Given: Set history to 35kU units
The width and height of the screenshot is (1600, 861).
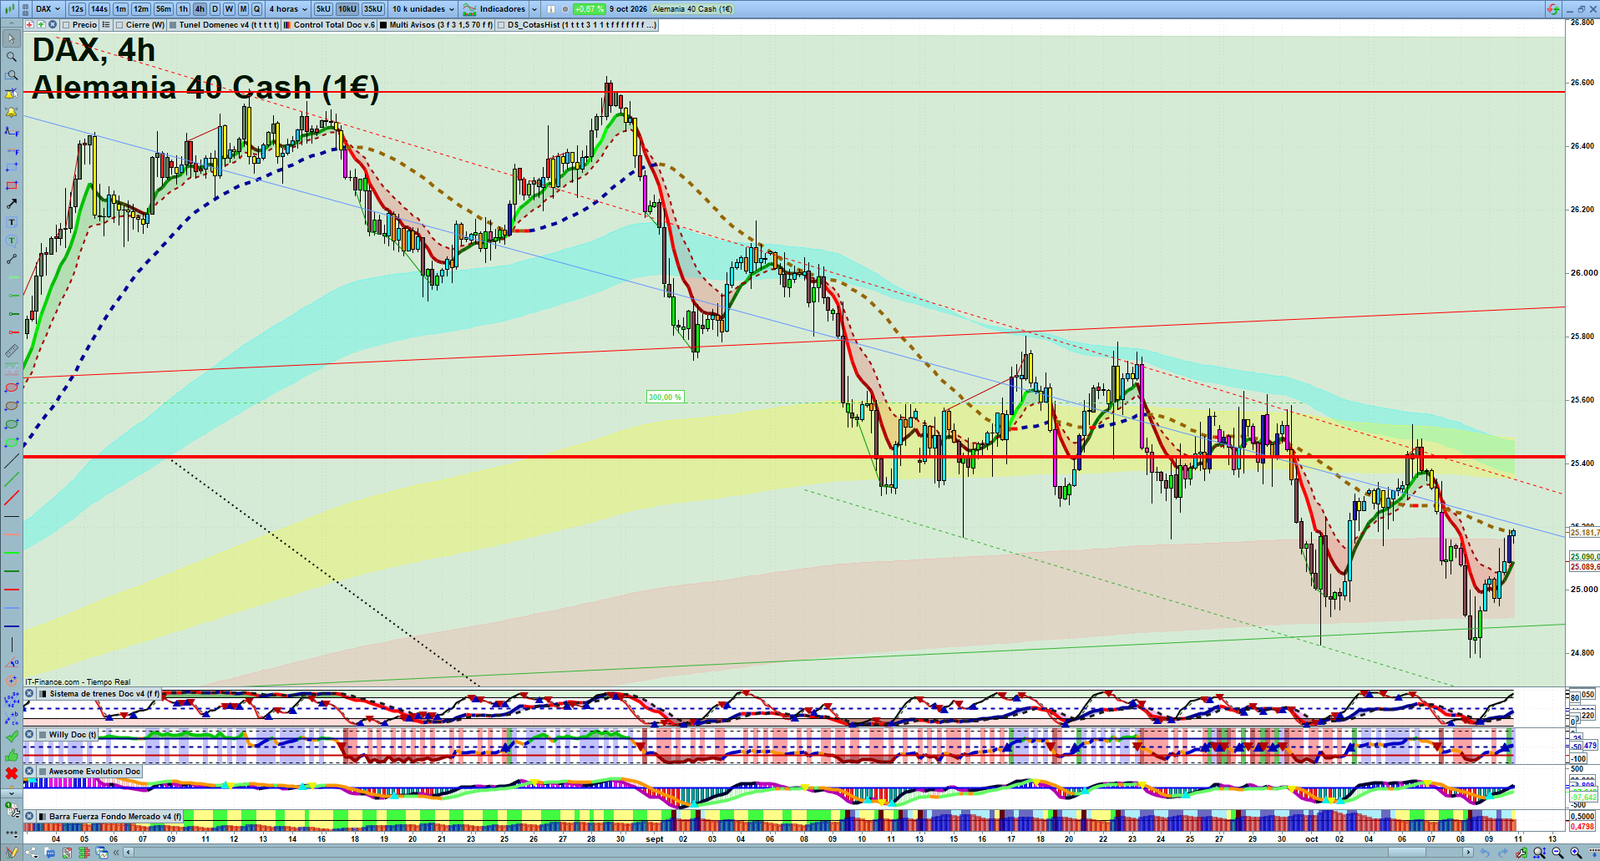Looking at the screenshot, I should point(373,9).
